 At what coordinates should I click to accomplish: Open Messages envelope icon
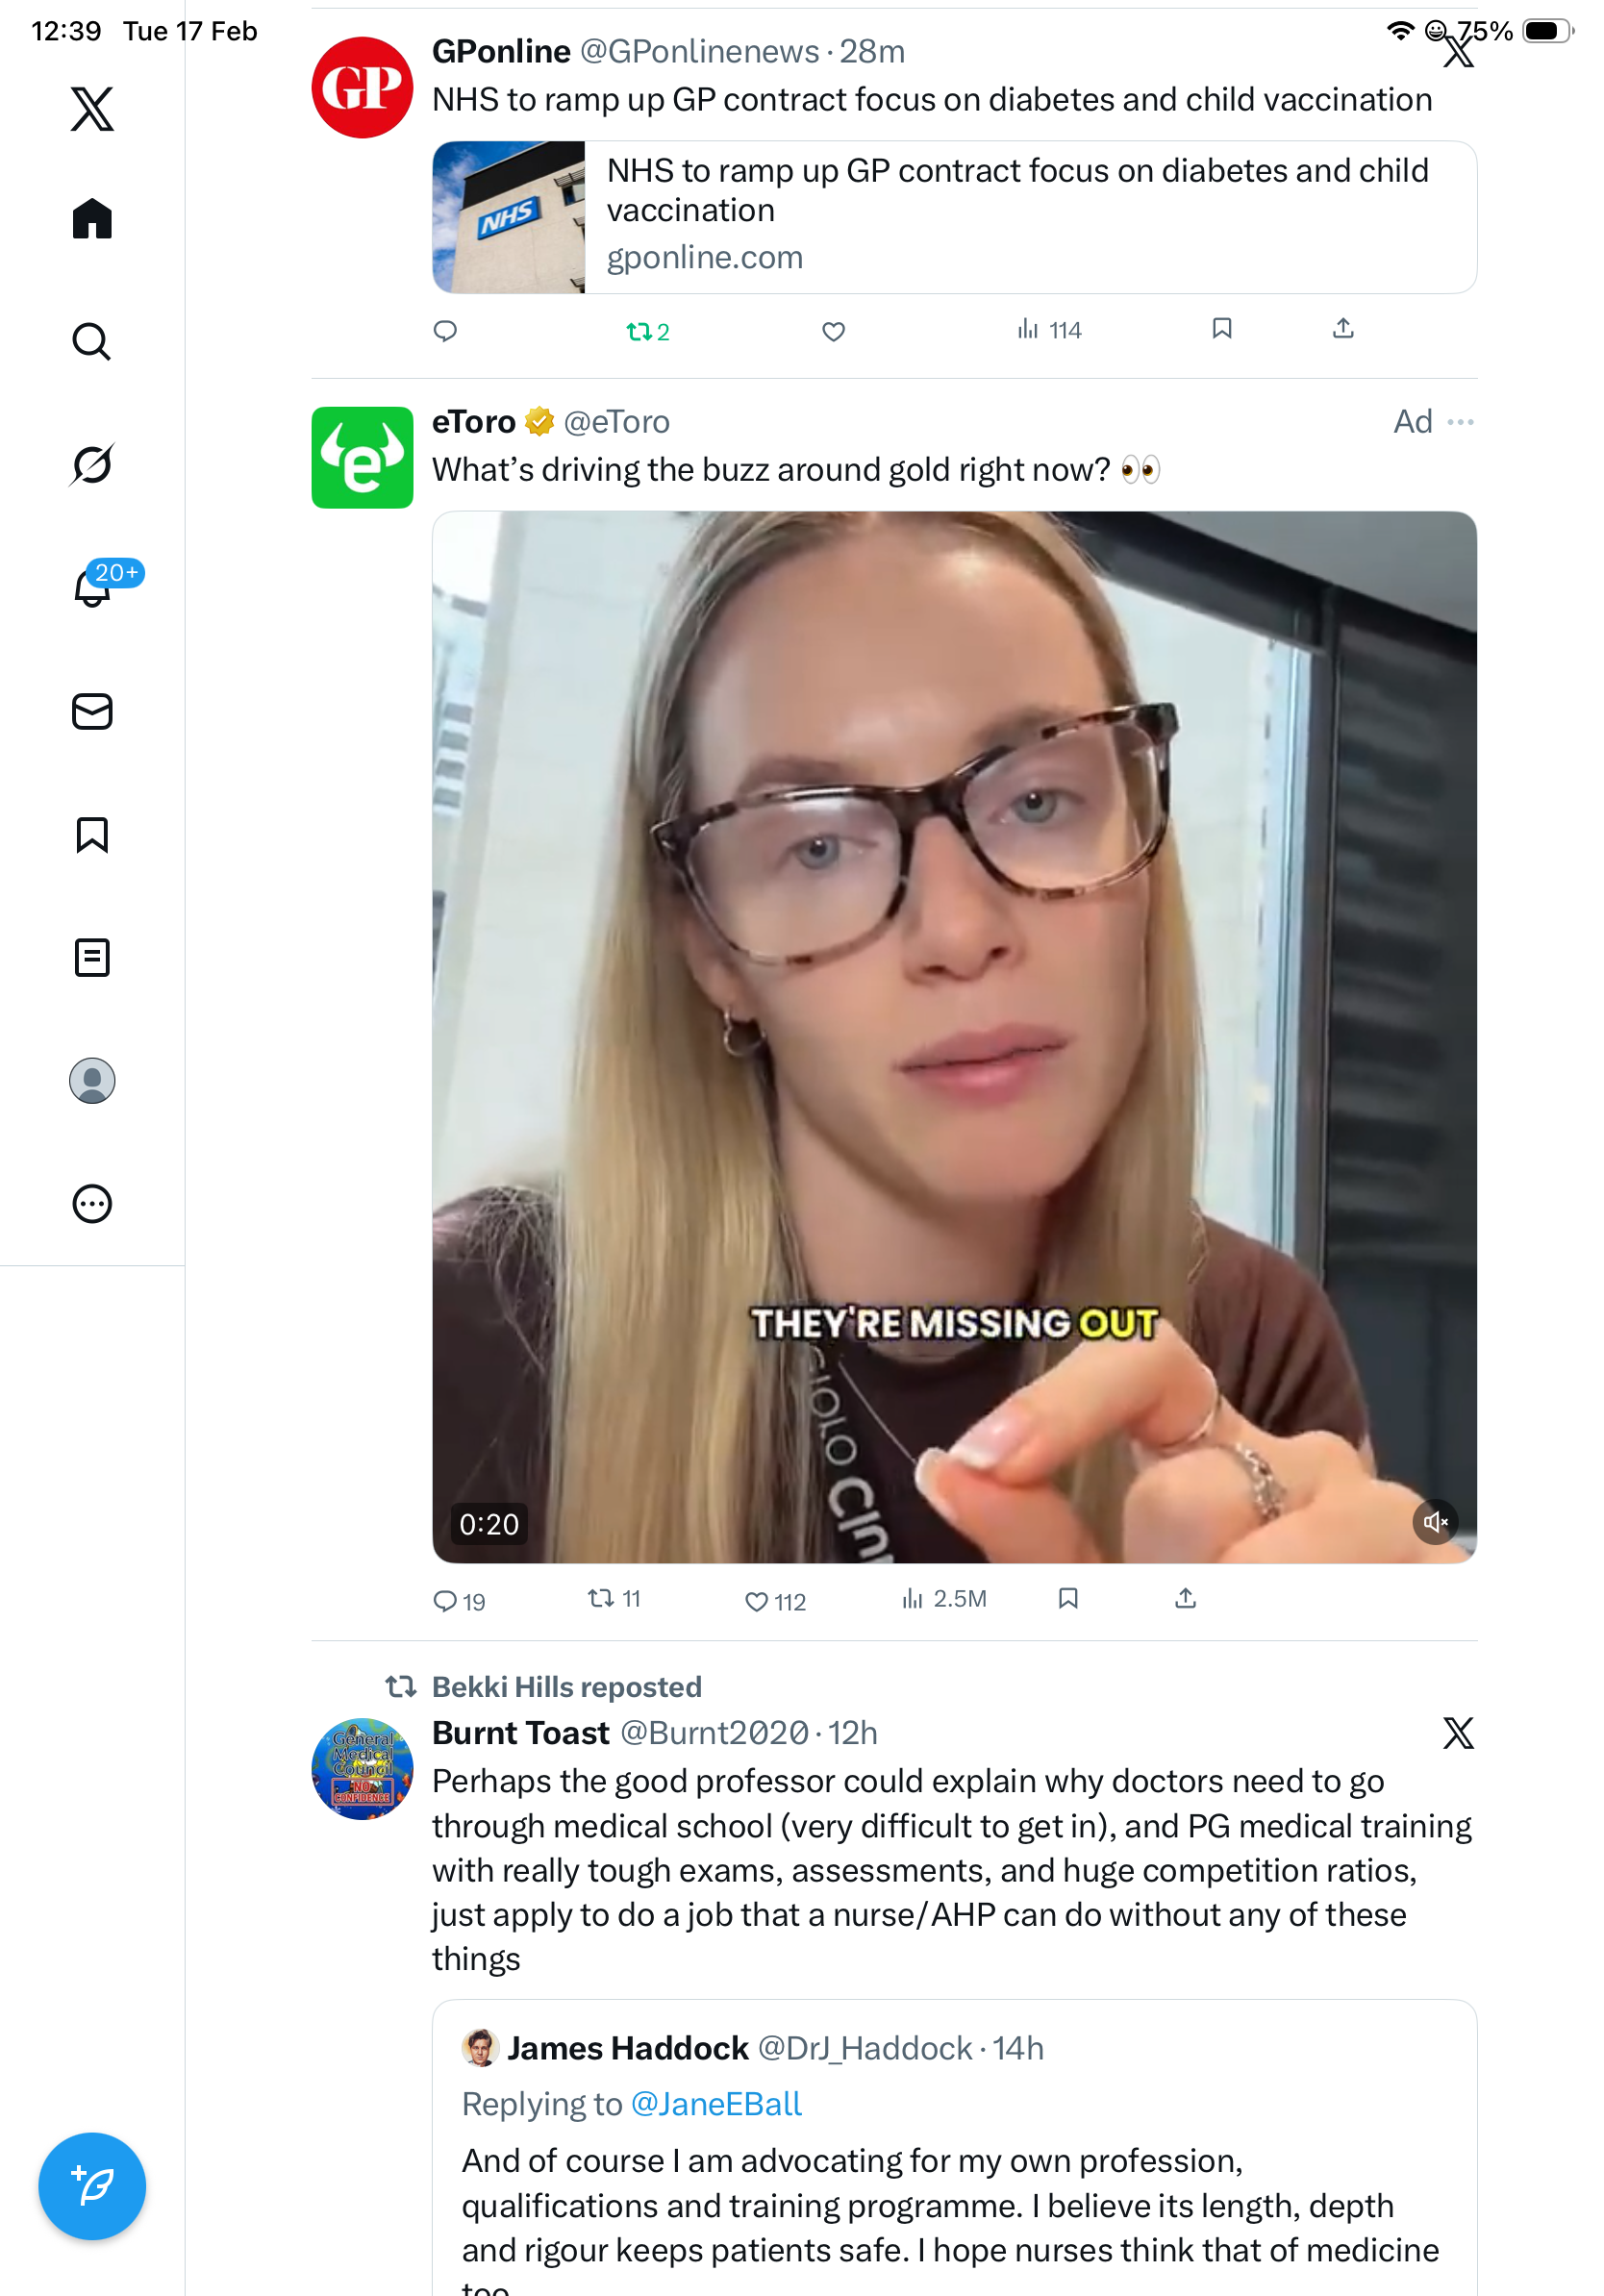click(92, 711)
